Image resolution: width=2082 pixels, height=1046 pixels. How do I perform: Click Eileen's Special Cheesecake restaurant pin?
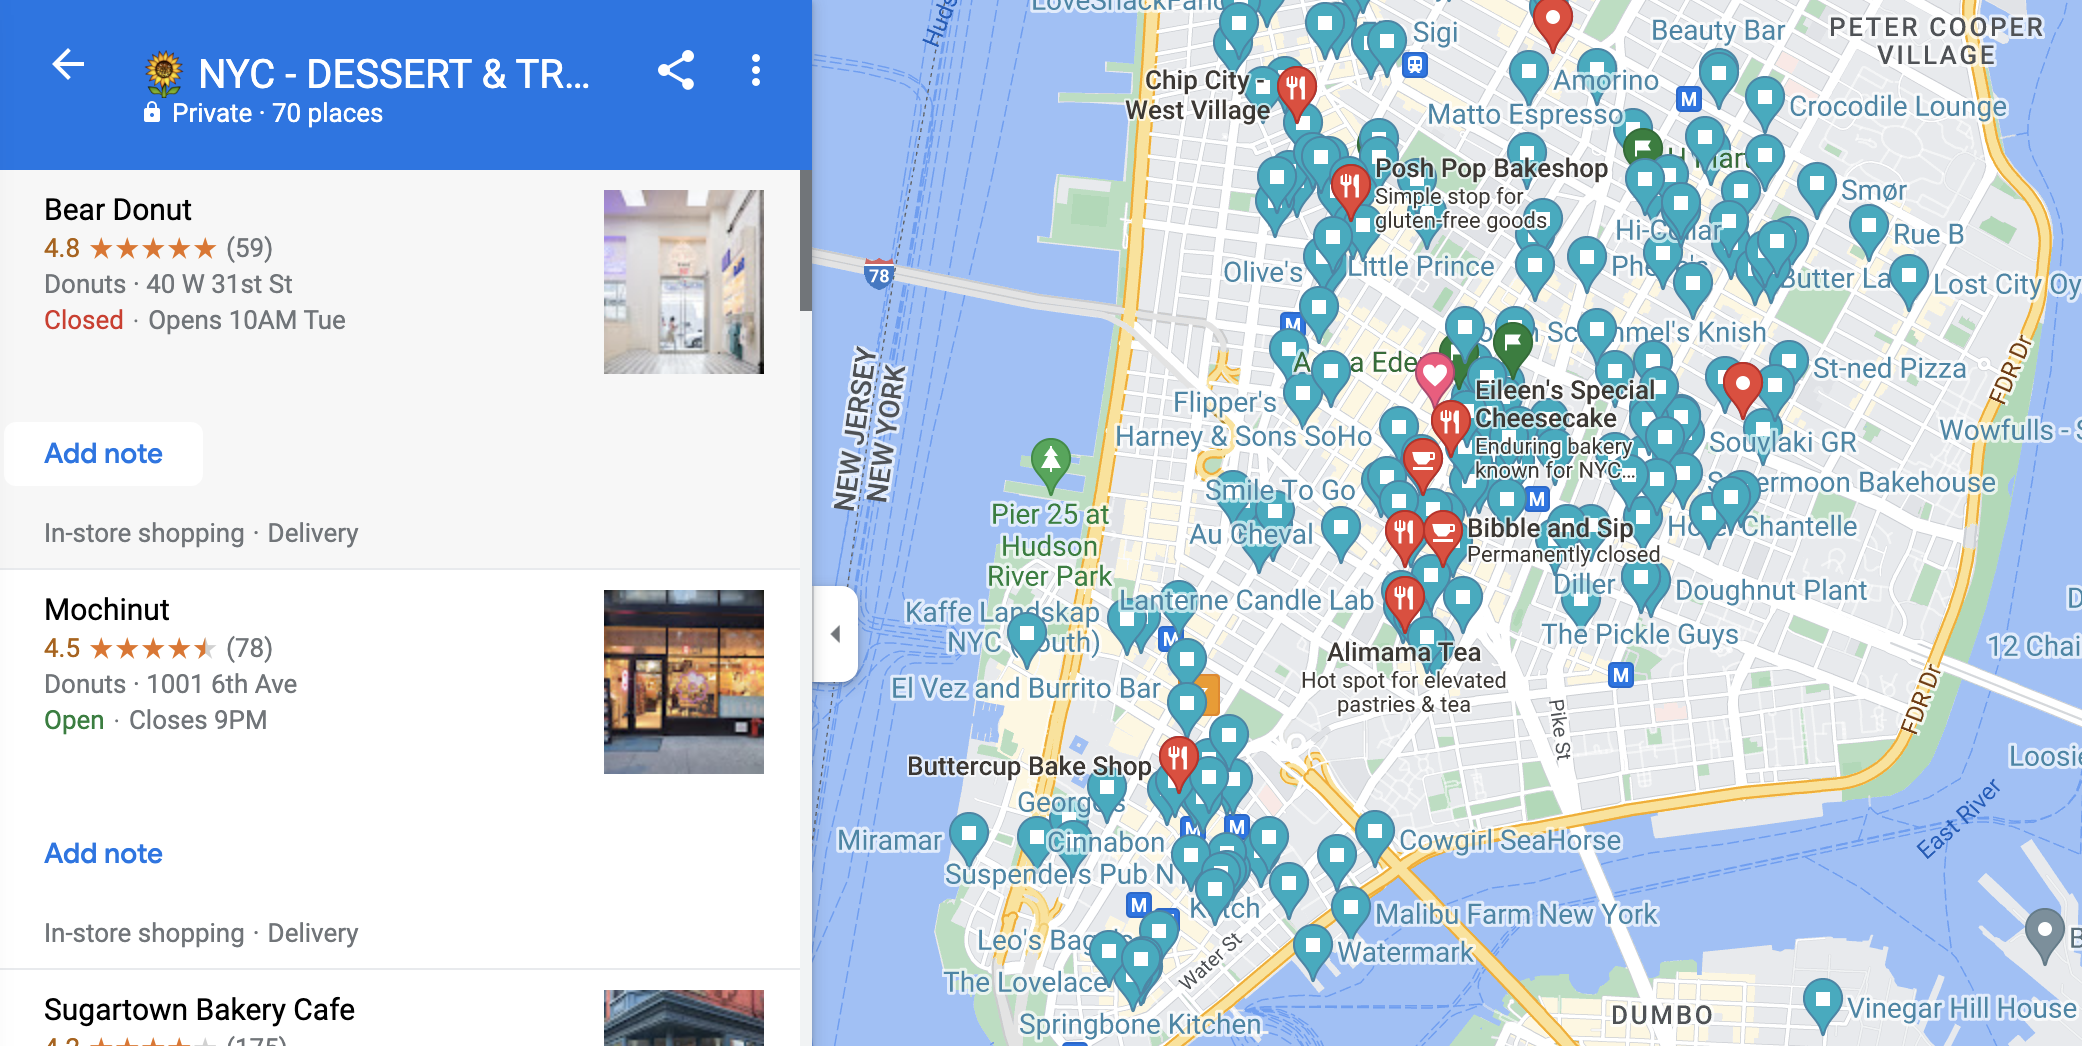pyautogui.click(x=1449, y=424)
